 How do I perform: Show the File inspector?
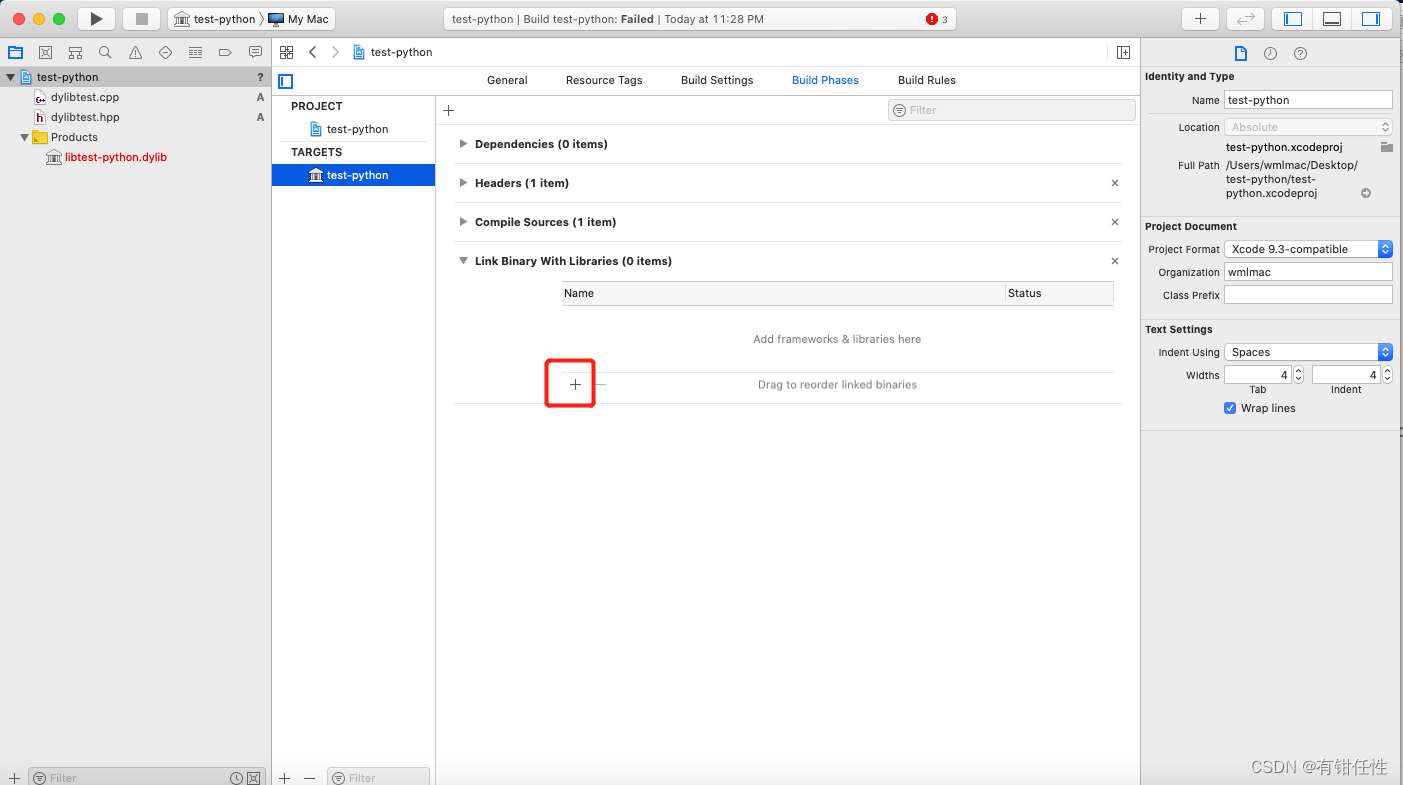pos(1240,53)
